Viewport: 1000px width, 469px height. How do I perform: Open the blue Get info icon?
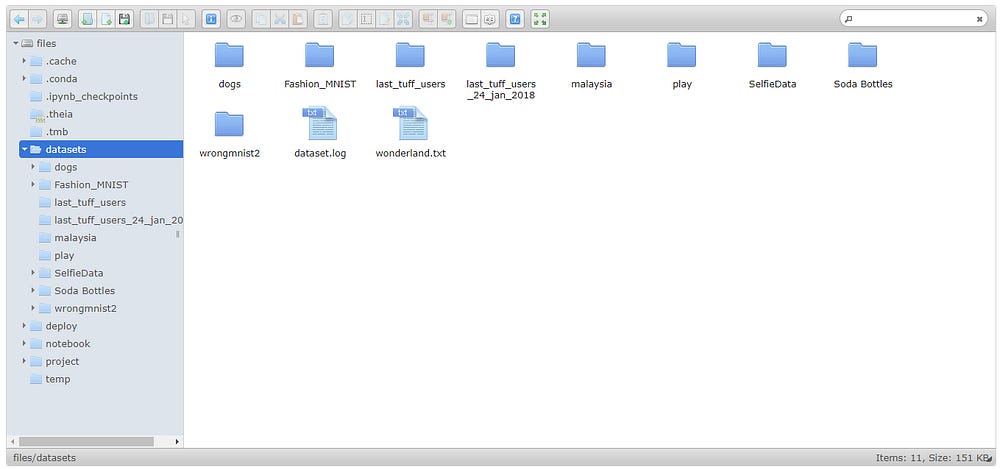click(x=211, y=19)
